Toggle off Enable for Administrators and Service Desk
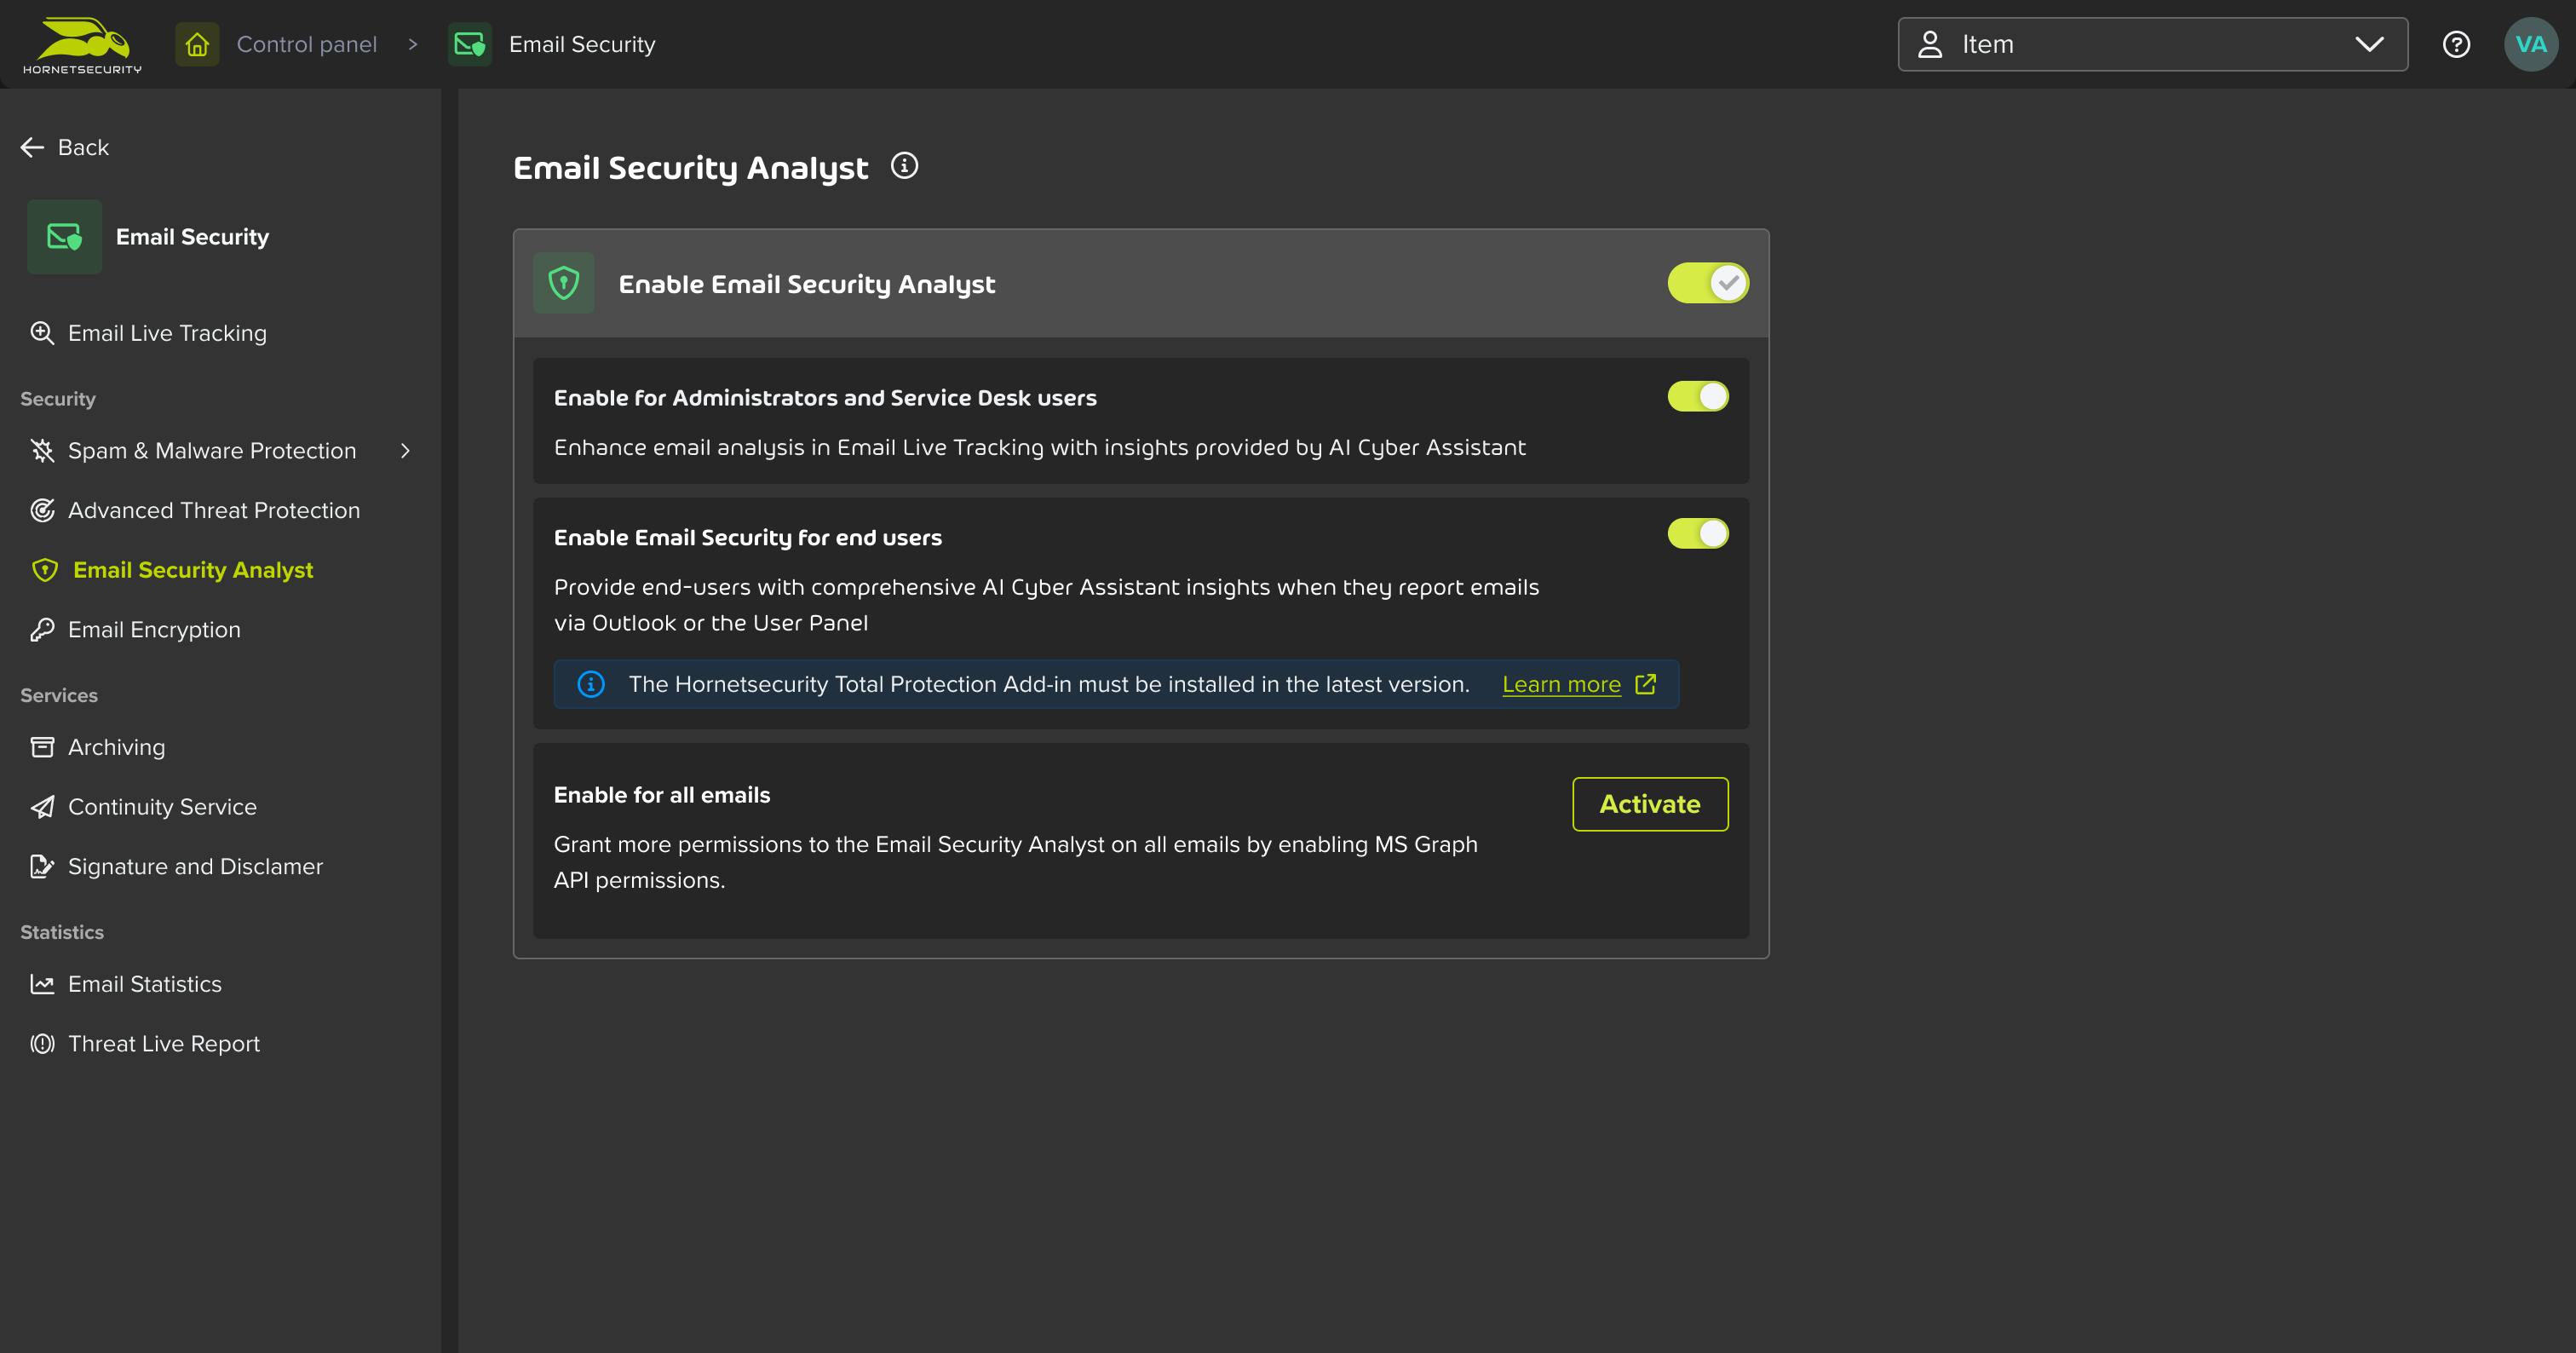The width and height of the screenshot is (2576, 1353). point(1699,396)
